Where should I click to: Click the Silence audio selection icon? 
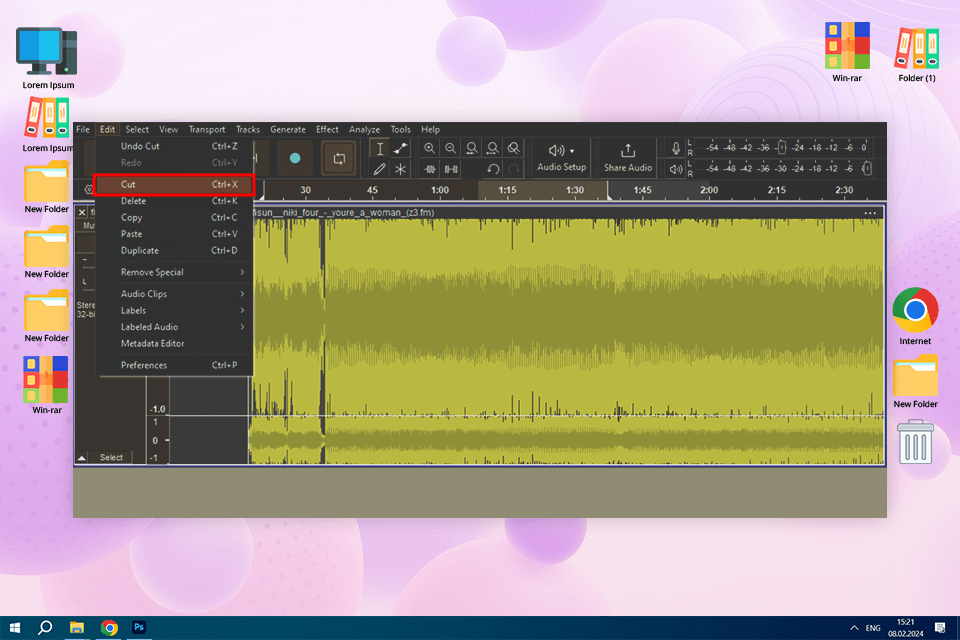coord(451,170)
